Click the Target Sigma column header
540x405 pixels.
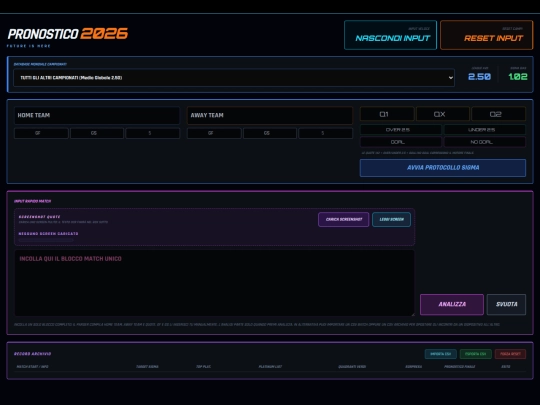tap(147, 367)
